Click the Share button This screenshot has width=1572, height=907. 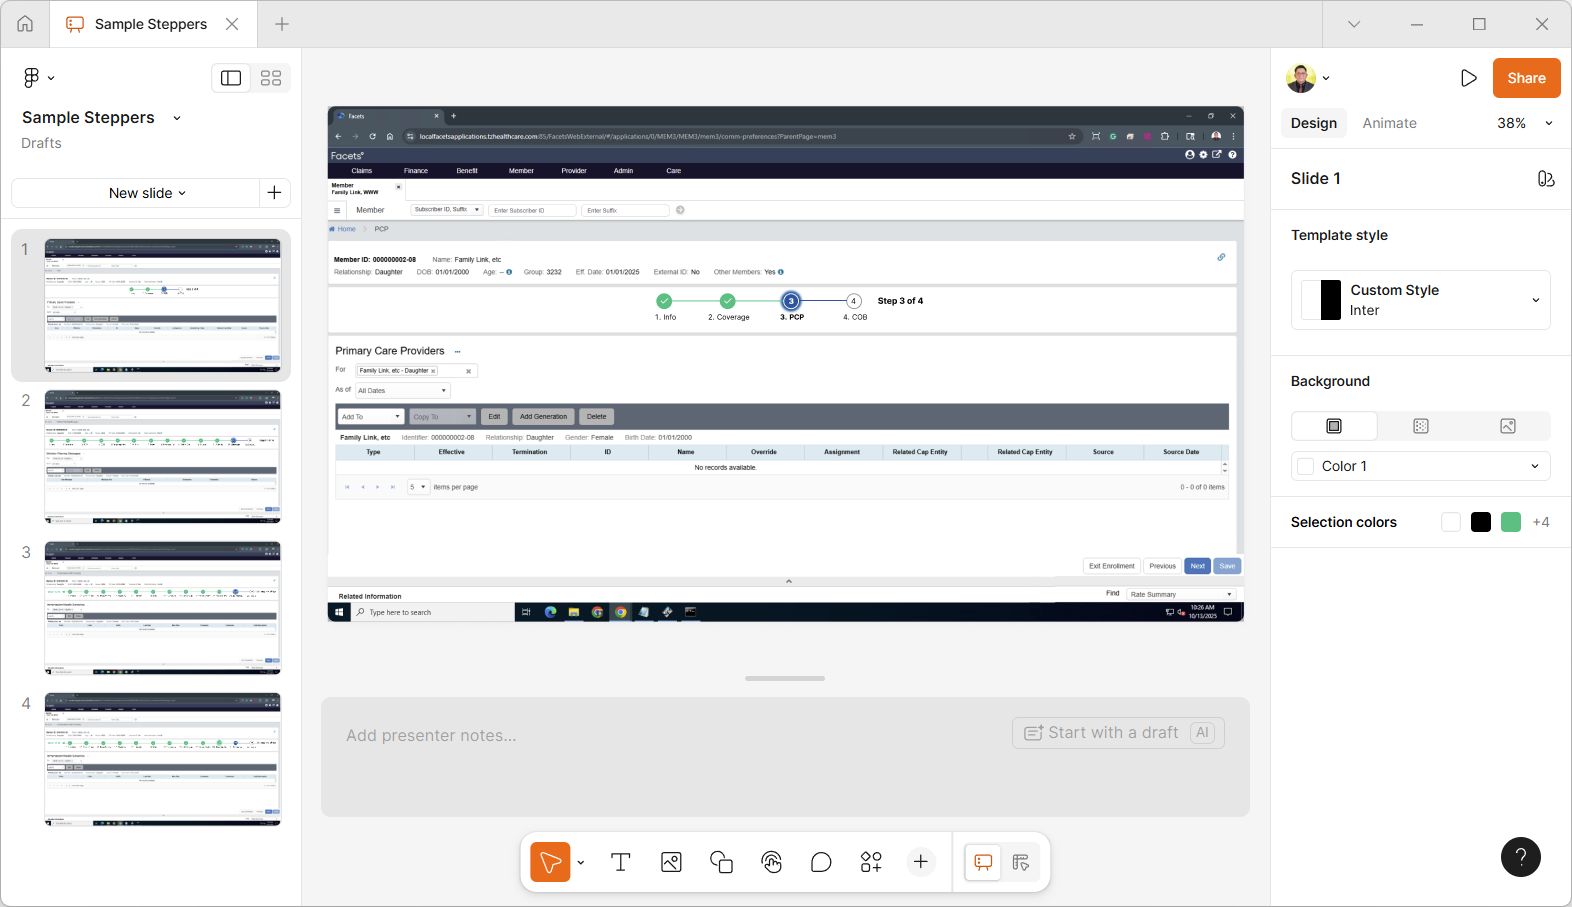1526,78
